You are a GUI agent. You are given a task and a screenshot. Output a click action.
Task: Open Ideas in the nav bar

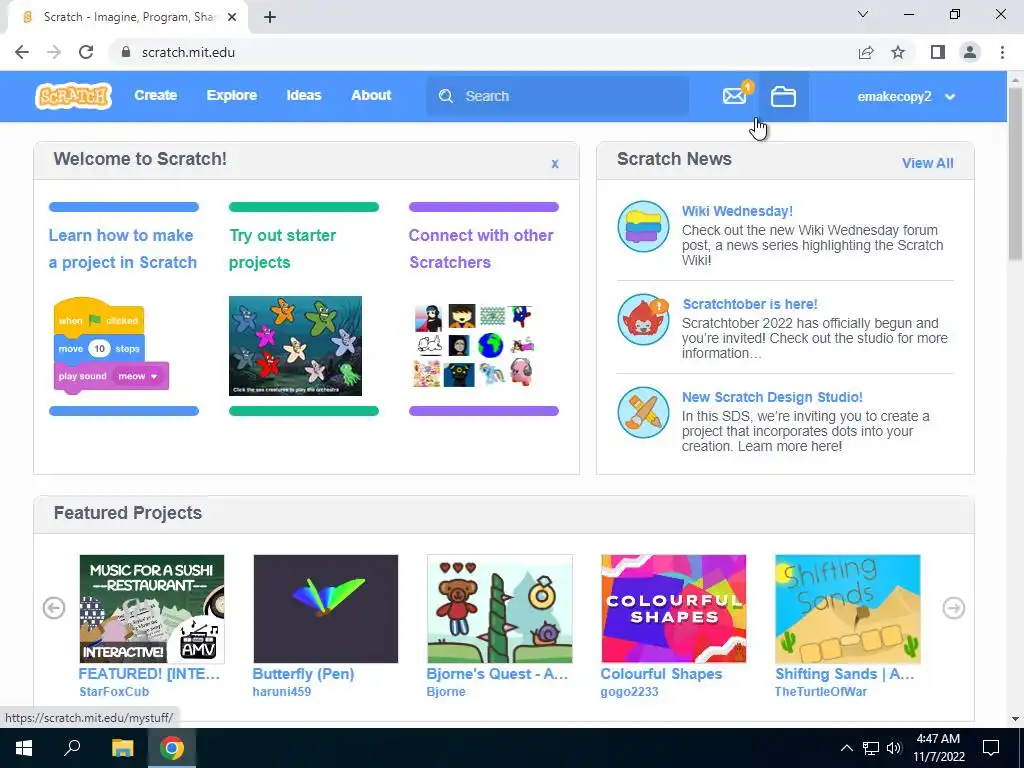(304, 95)
